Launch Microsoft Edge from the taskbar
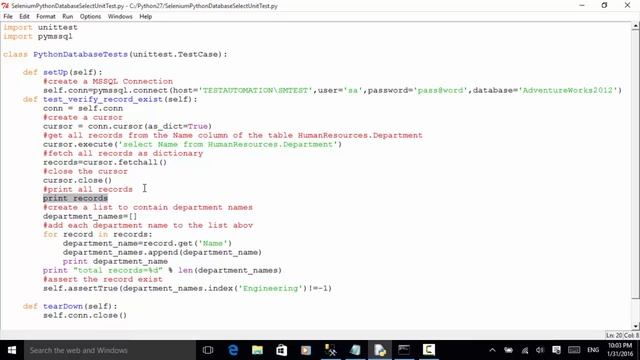Image resolution: width=640 pixels, height=360 pixels. [233, 350]
